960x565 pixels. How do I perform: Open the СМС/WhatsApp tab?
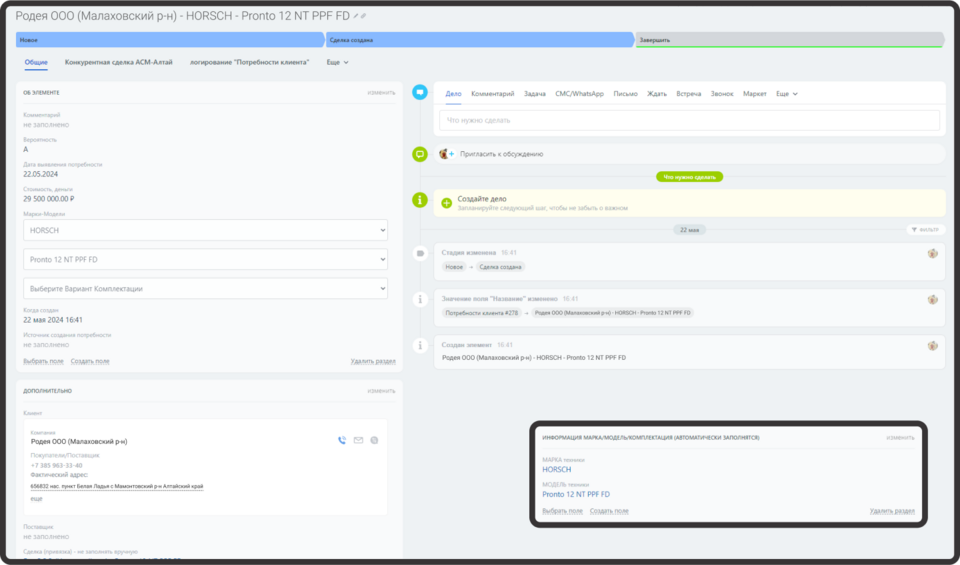coord(579,94)
